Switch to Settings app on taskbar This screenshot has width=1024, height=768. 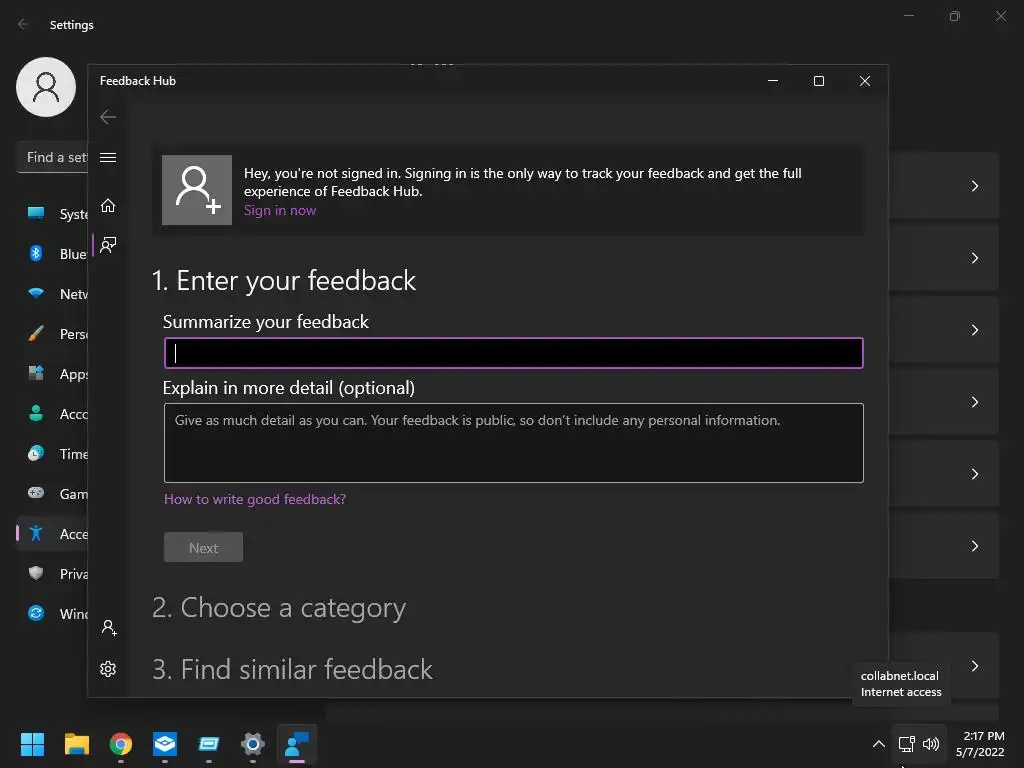point(253,744)
